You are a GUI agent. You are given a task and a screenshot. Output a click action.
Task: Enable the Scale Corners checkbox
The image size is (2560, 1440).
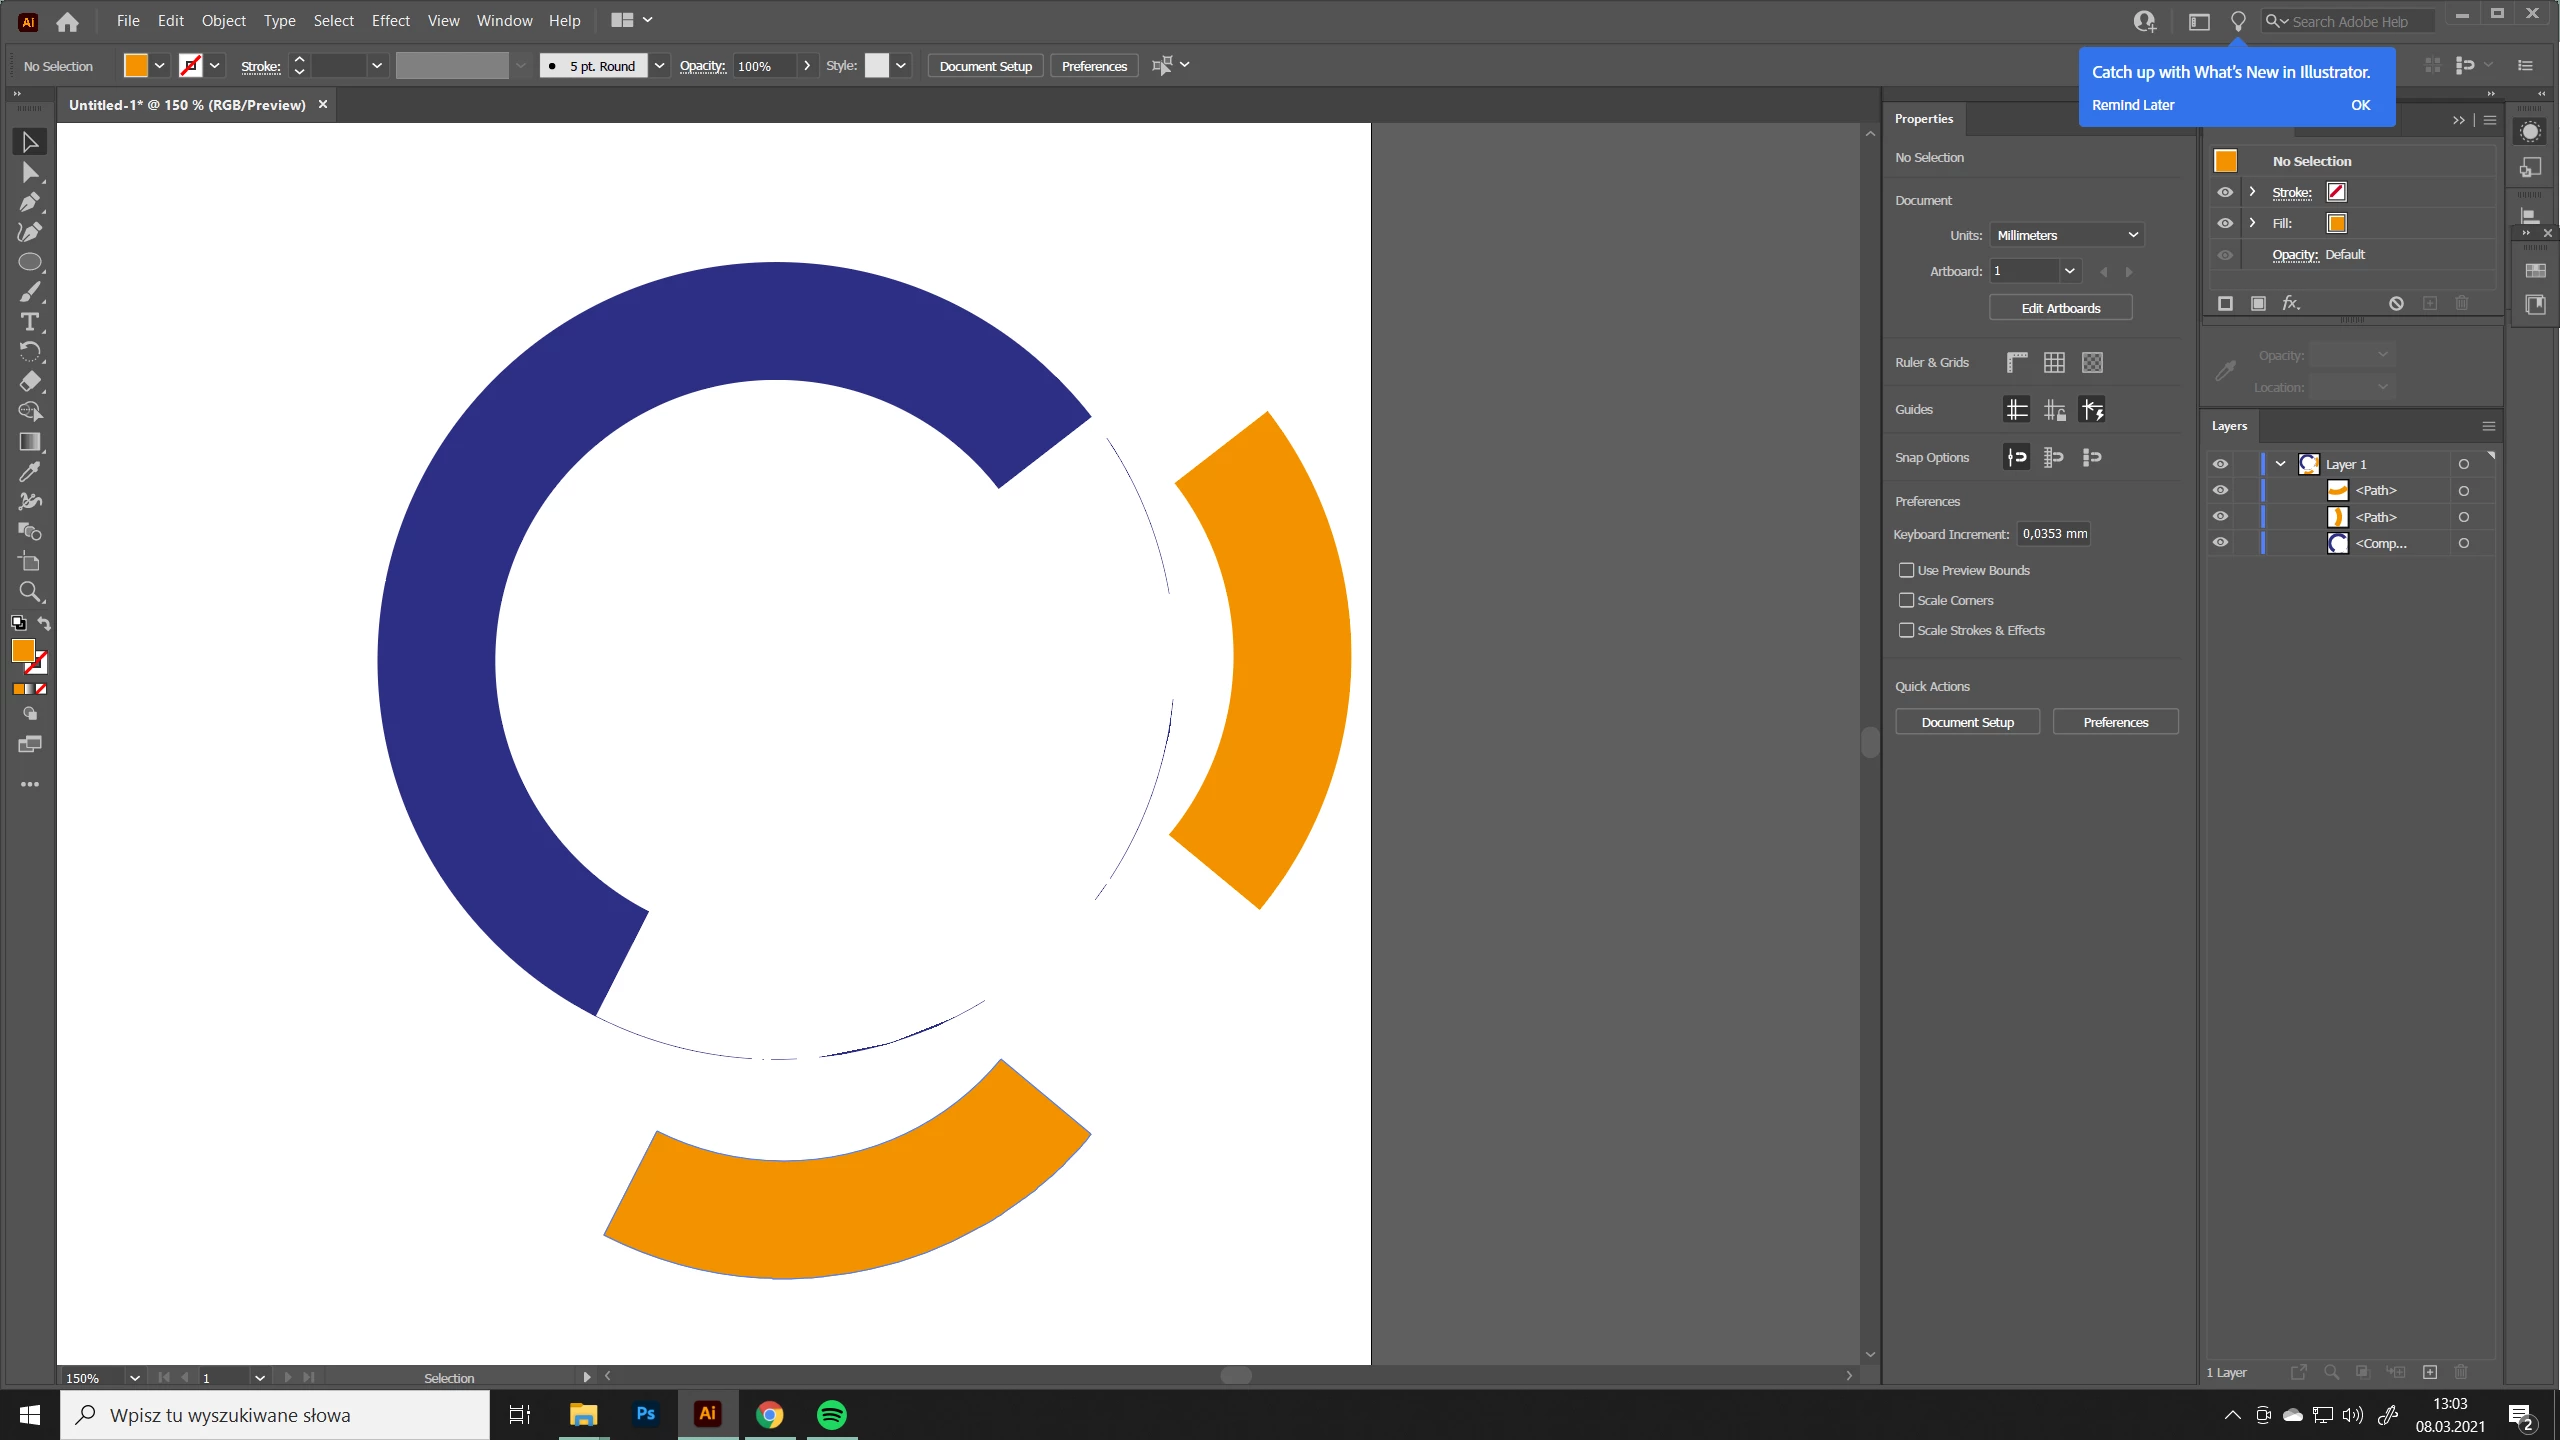tap(1906, 600)
